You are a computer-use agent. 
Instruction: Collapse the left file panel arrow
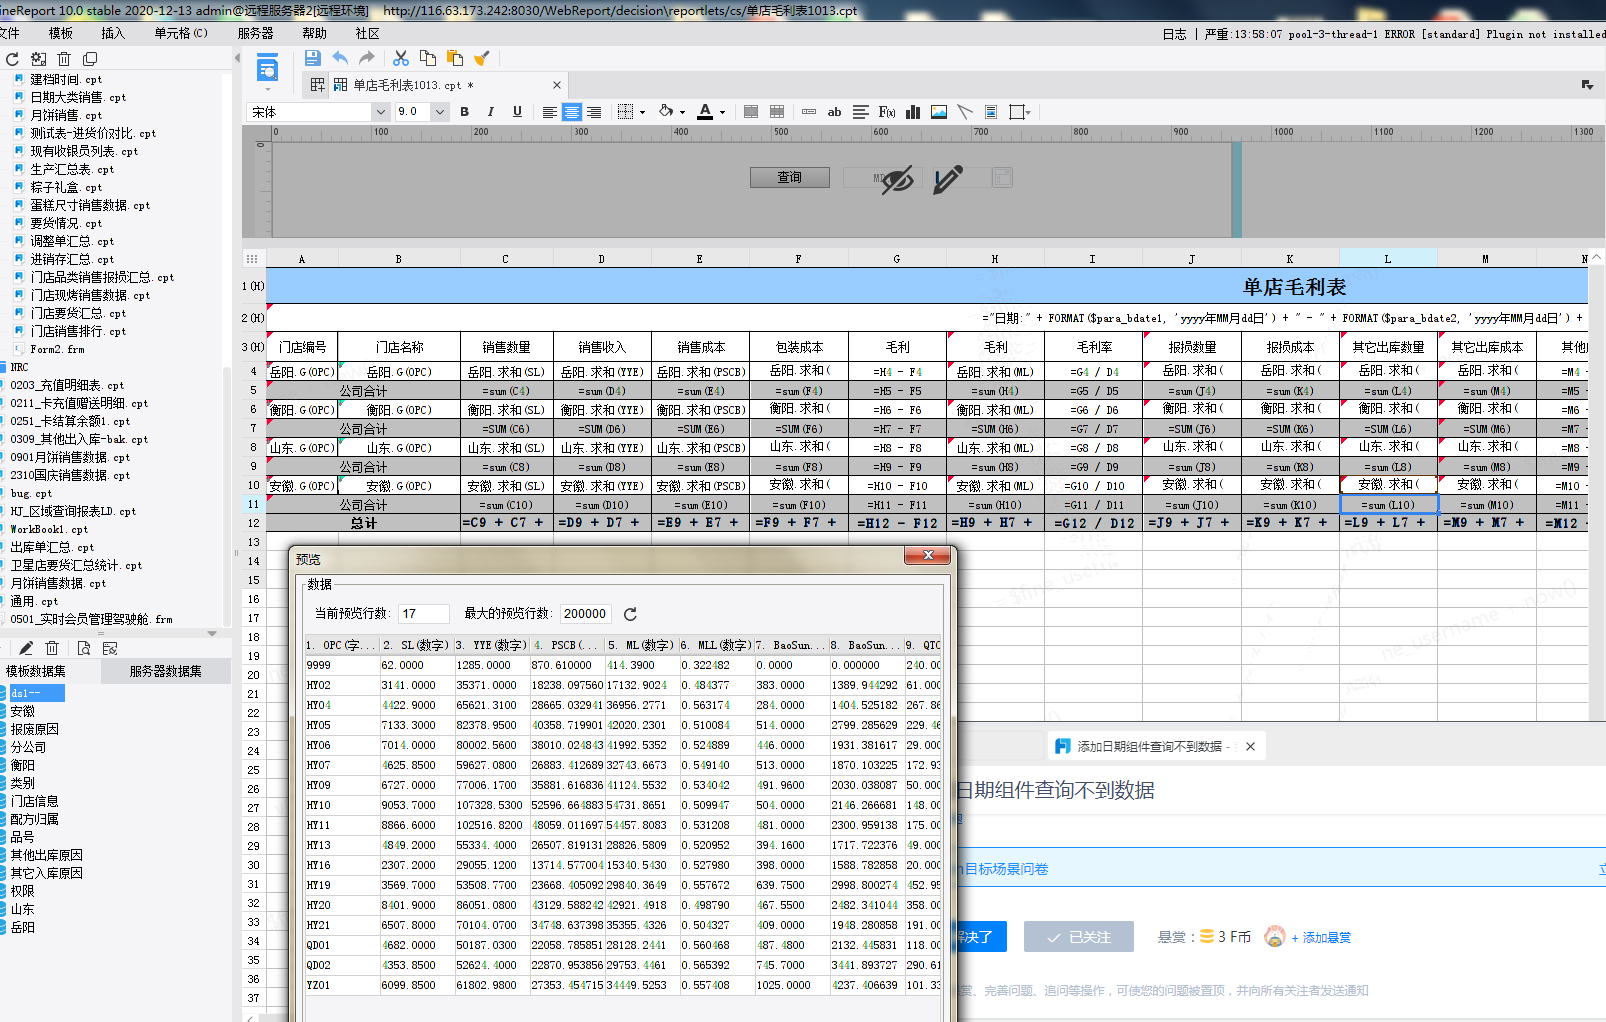[x=237, y=57]
